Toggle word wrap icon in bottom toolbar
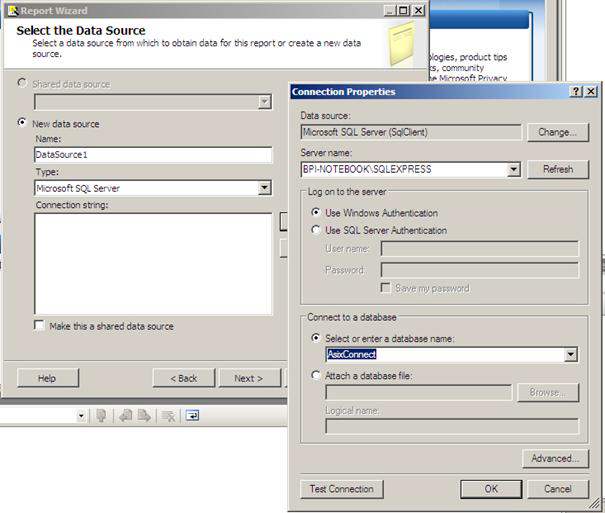This screenshot has width=605, height=513. click(192, 415)
